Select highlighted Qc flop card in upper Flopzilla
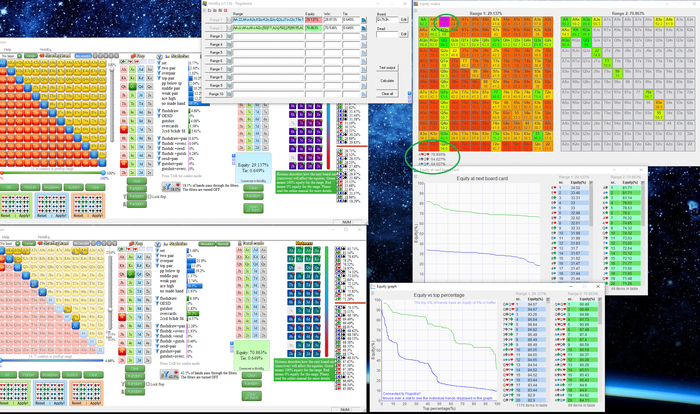 (x=132, y=86)
